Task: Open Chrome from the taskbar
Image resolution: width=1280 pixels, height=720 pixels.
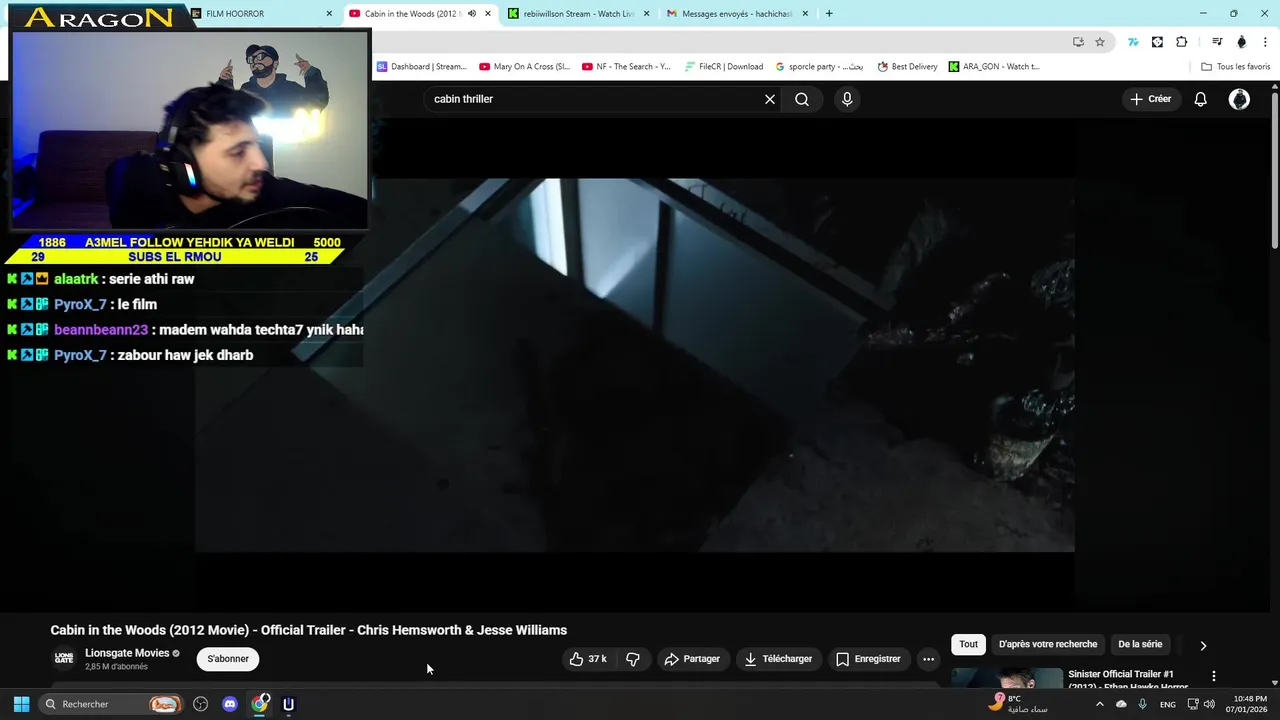Action: pos(260,704)
